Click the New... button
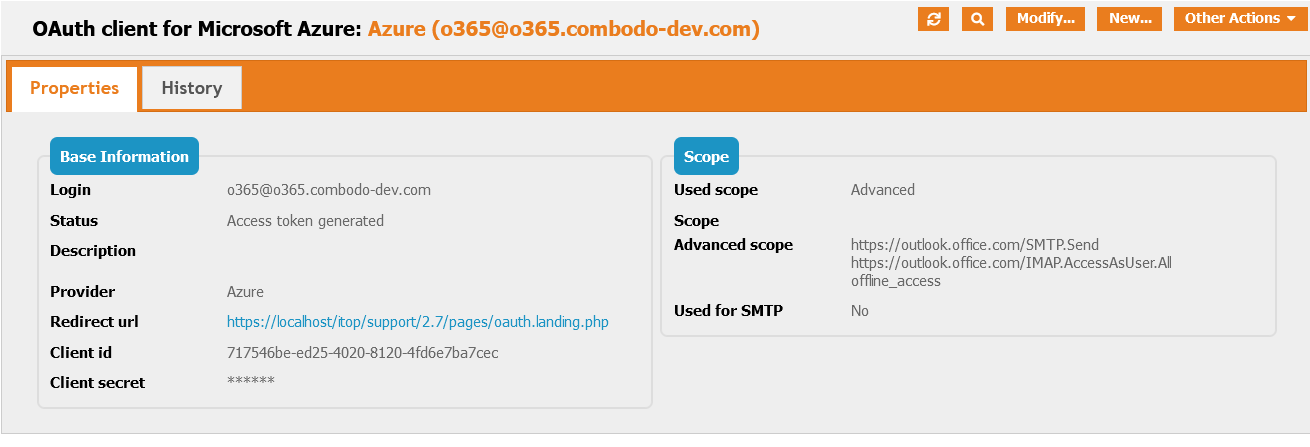The height and width of the screenshot is (447, 1310). click(x=1129, y=18)
